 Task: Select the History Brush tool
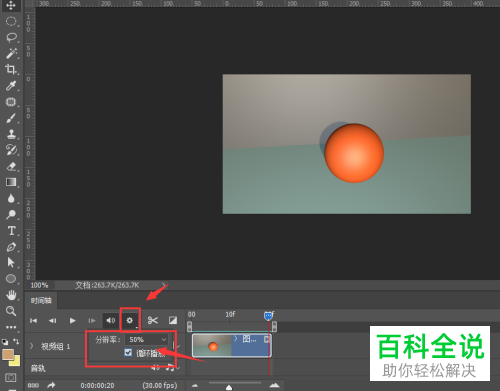[x=11, y=150]
